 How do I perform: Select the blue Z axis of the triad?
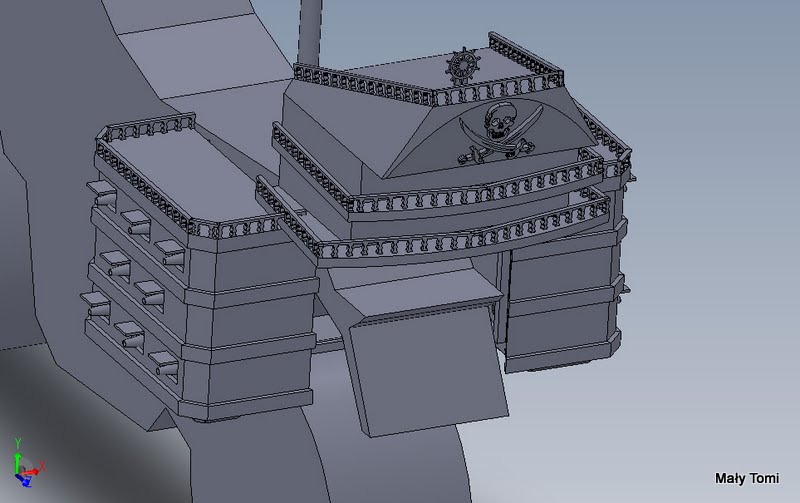(23, 480)
